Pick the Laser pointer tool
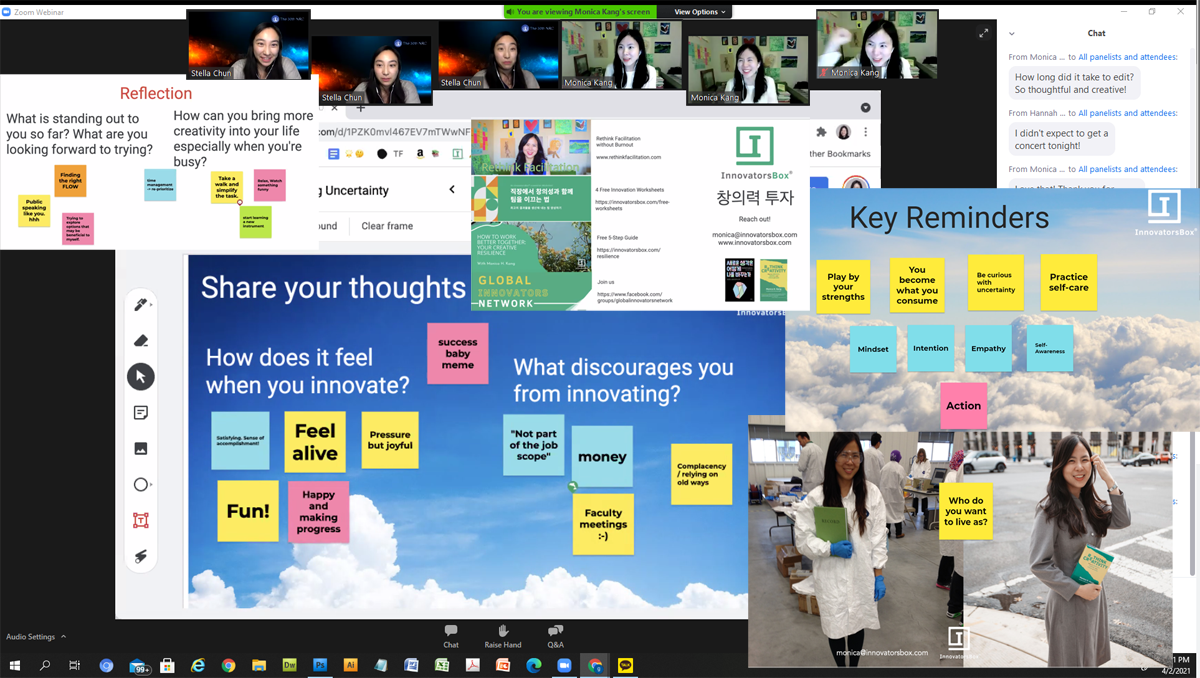1200x678 pixels. [x=141, y=557]
